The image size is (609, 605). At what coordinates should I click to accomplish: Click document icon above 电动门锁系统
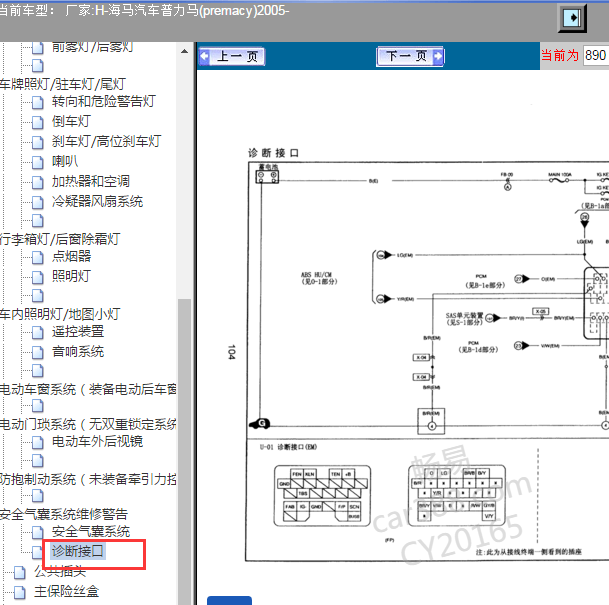[x=38, y=406]
